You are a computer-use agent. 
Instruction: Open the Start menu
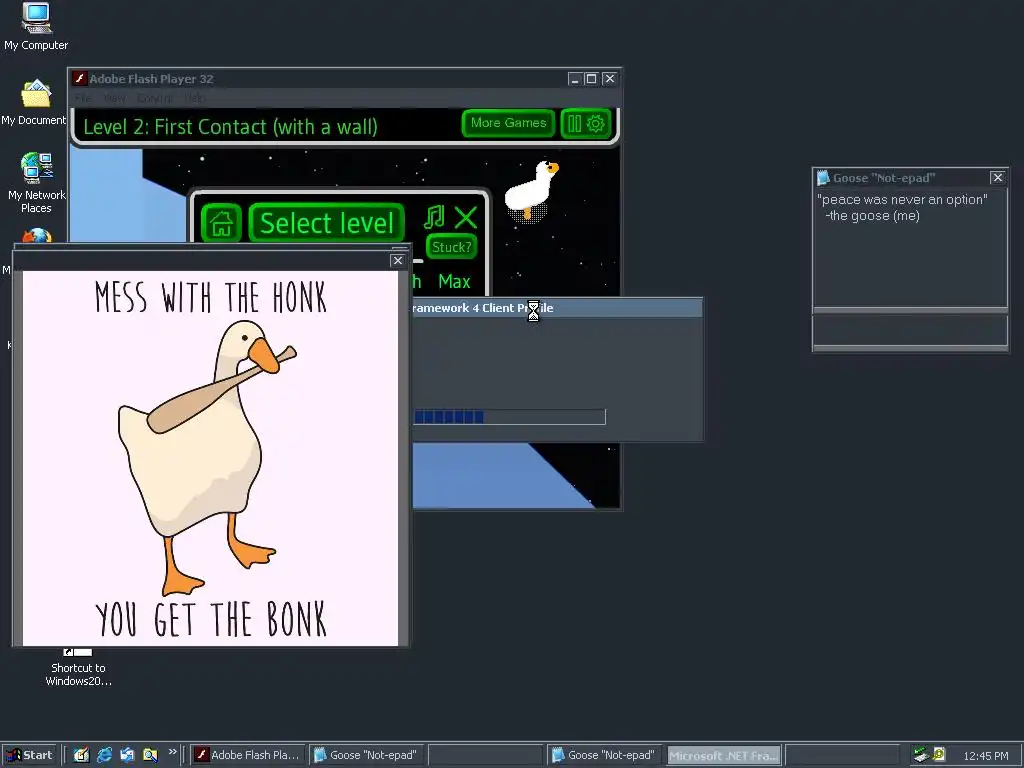pos(29,755)
